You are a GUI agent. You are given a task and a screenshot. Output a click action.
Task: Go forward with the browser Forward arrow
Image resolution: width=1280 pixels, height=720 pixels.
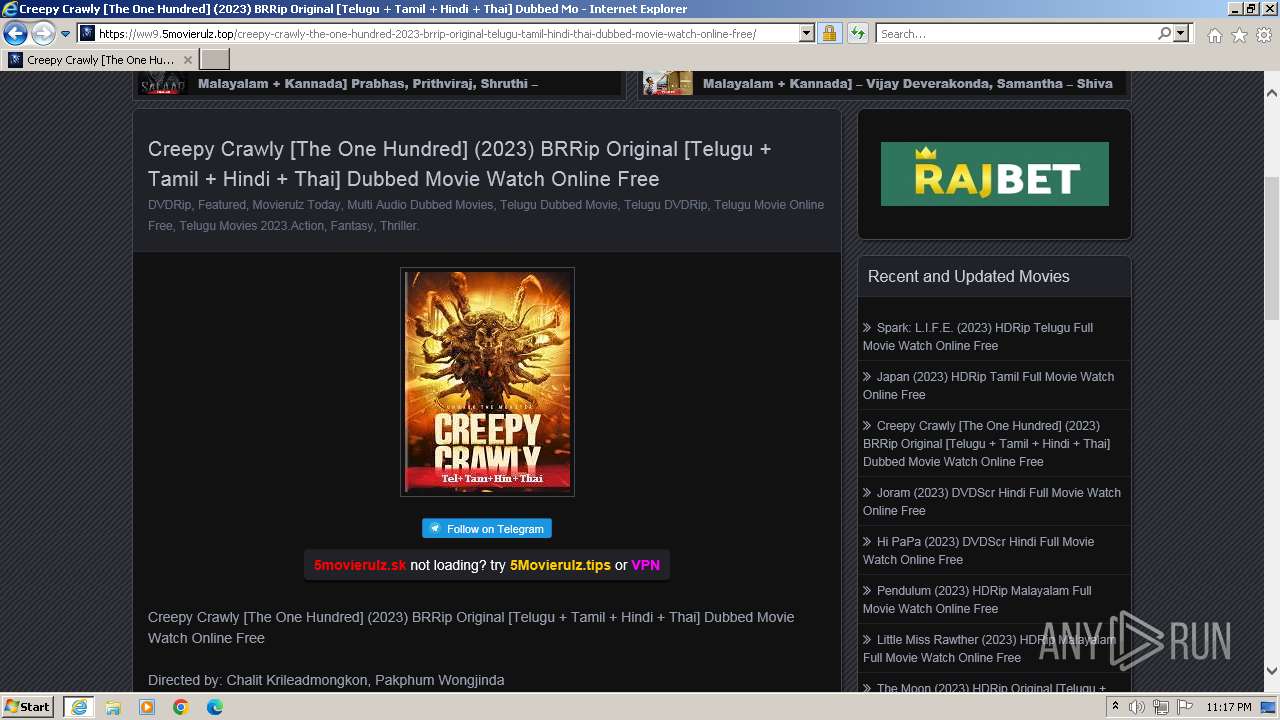point(43,34)
